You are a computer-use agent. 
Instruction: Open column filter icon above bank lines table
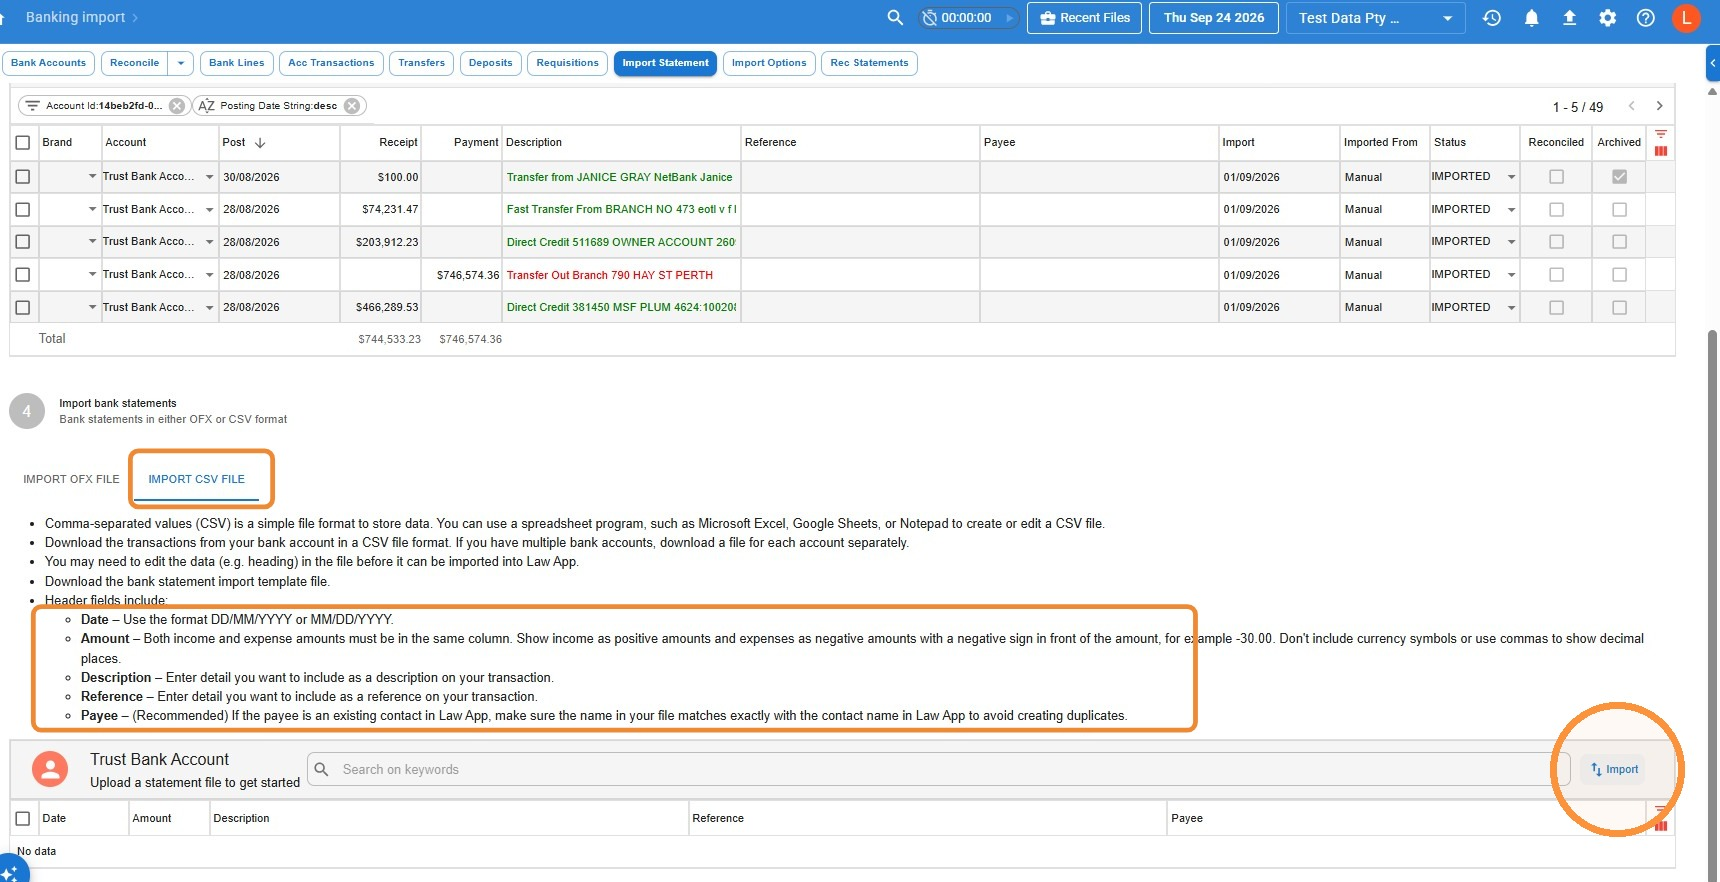pyautogui.click(x=1660, y=134)
